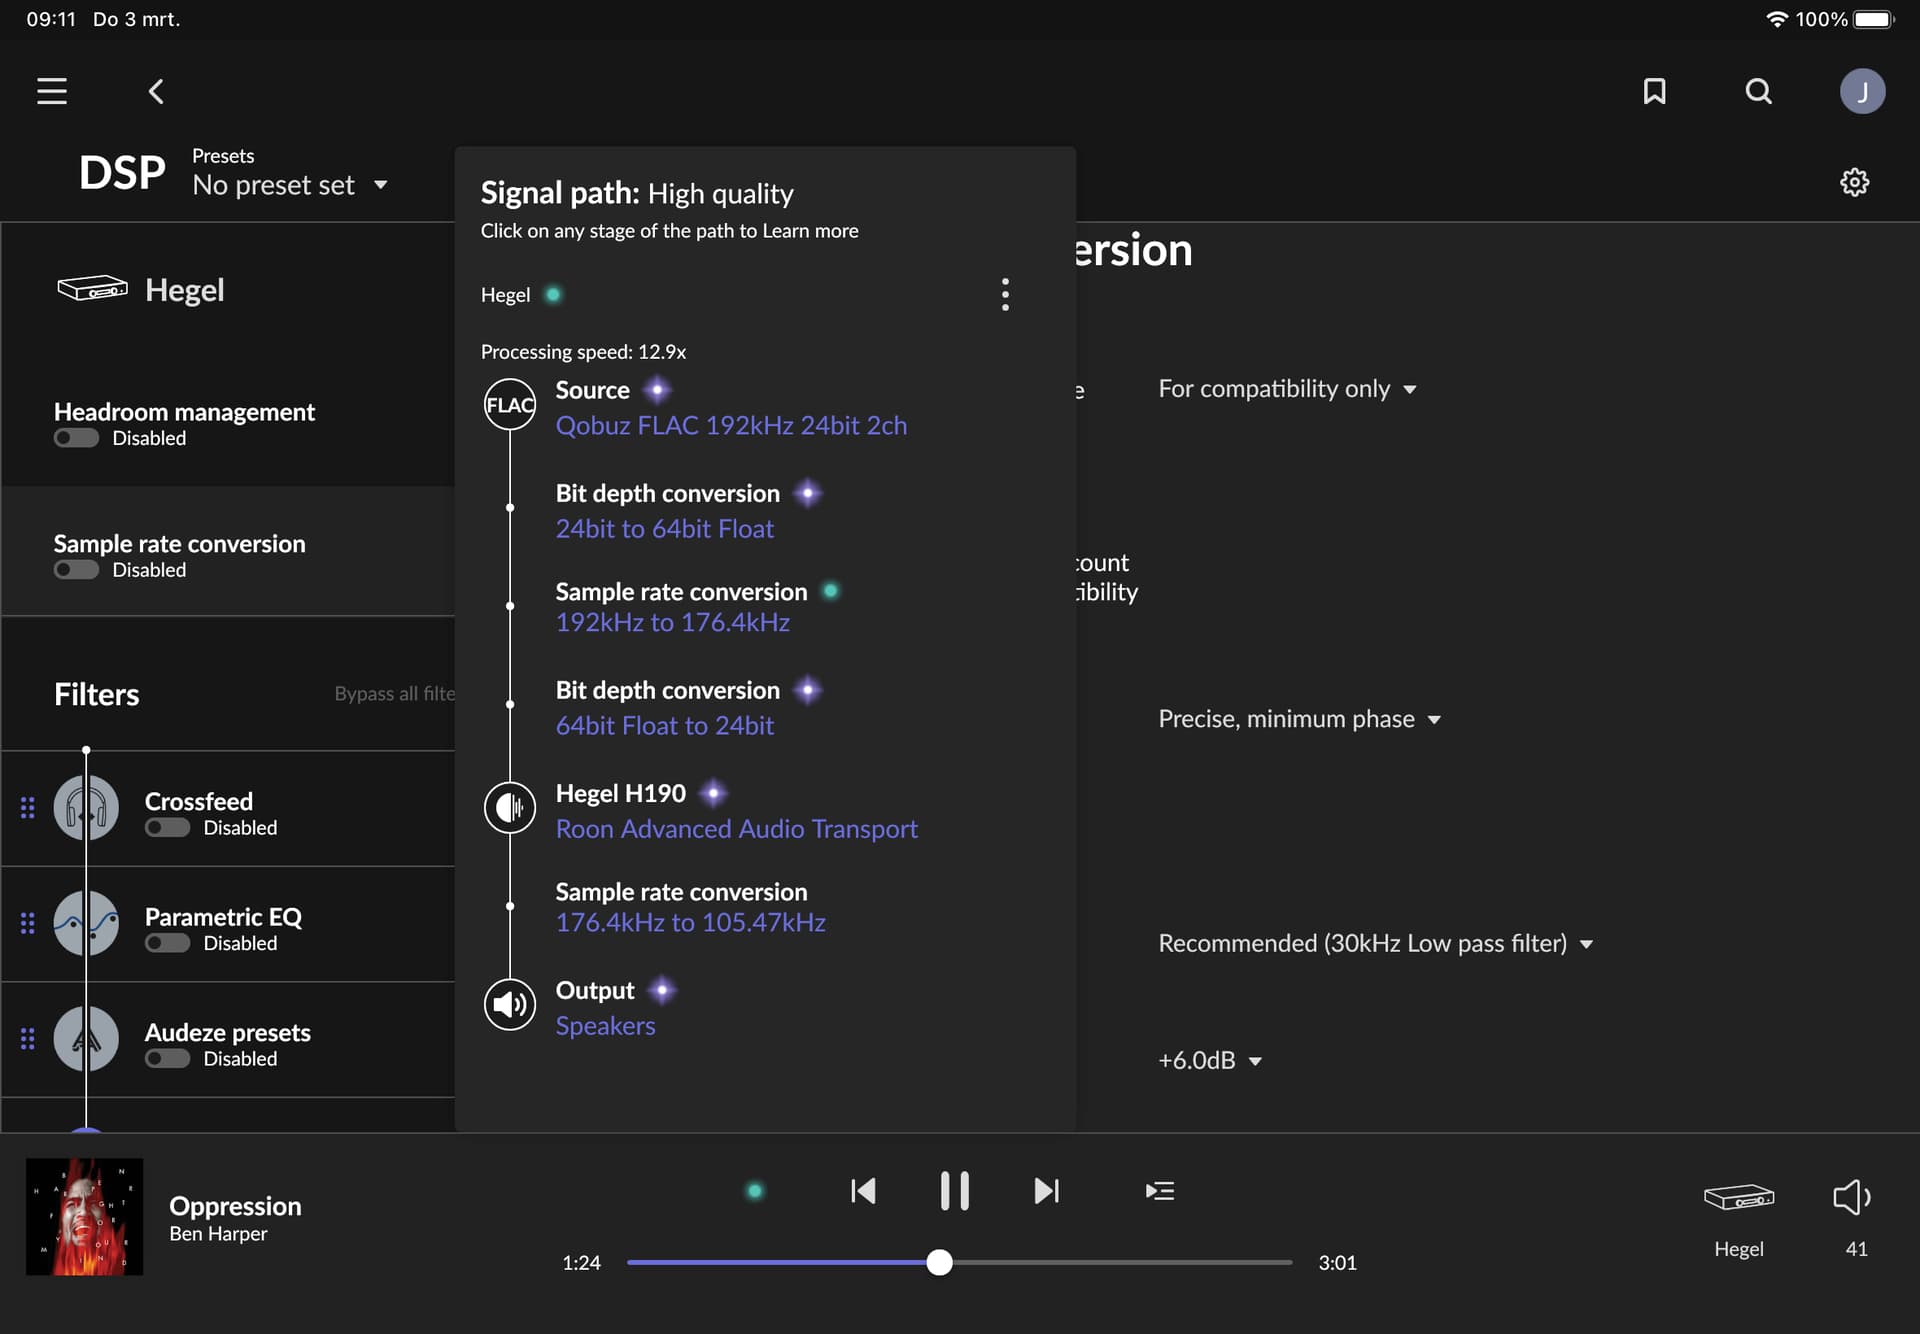The height and width of the screenshot is (1334, 1920).
Task: Click the Hegel device name in DSP sidebar
Action: point(185,289)
